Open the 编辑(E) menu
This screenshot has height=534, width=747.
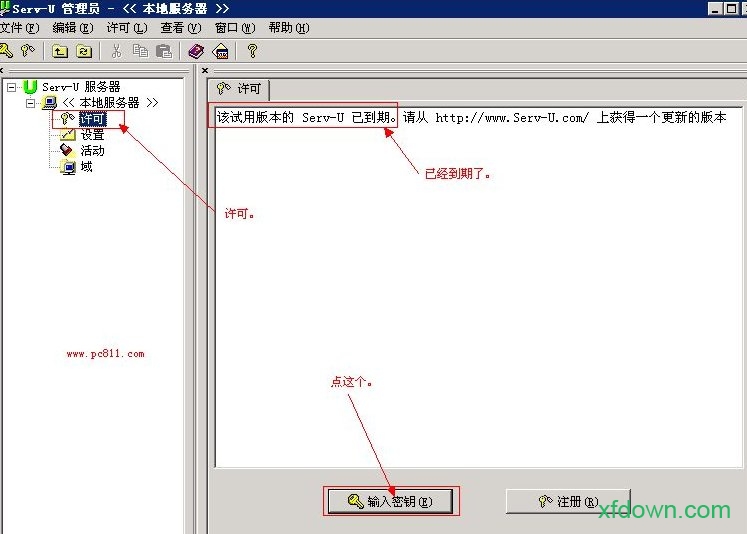click(73, 28)
